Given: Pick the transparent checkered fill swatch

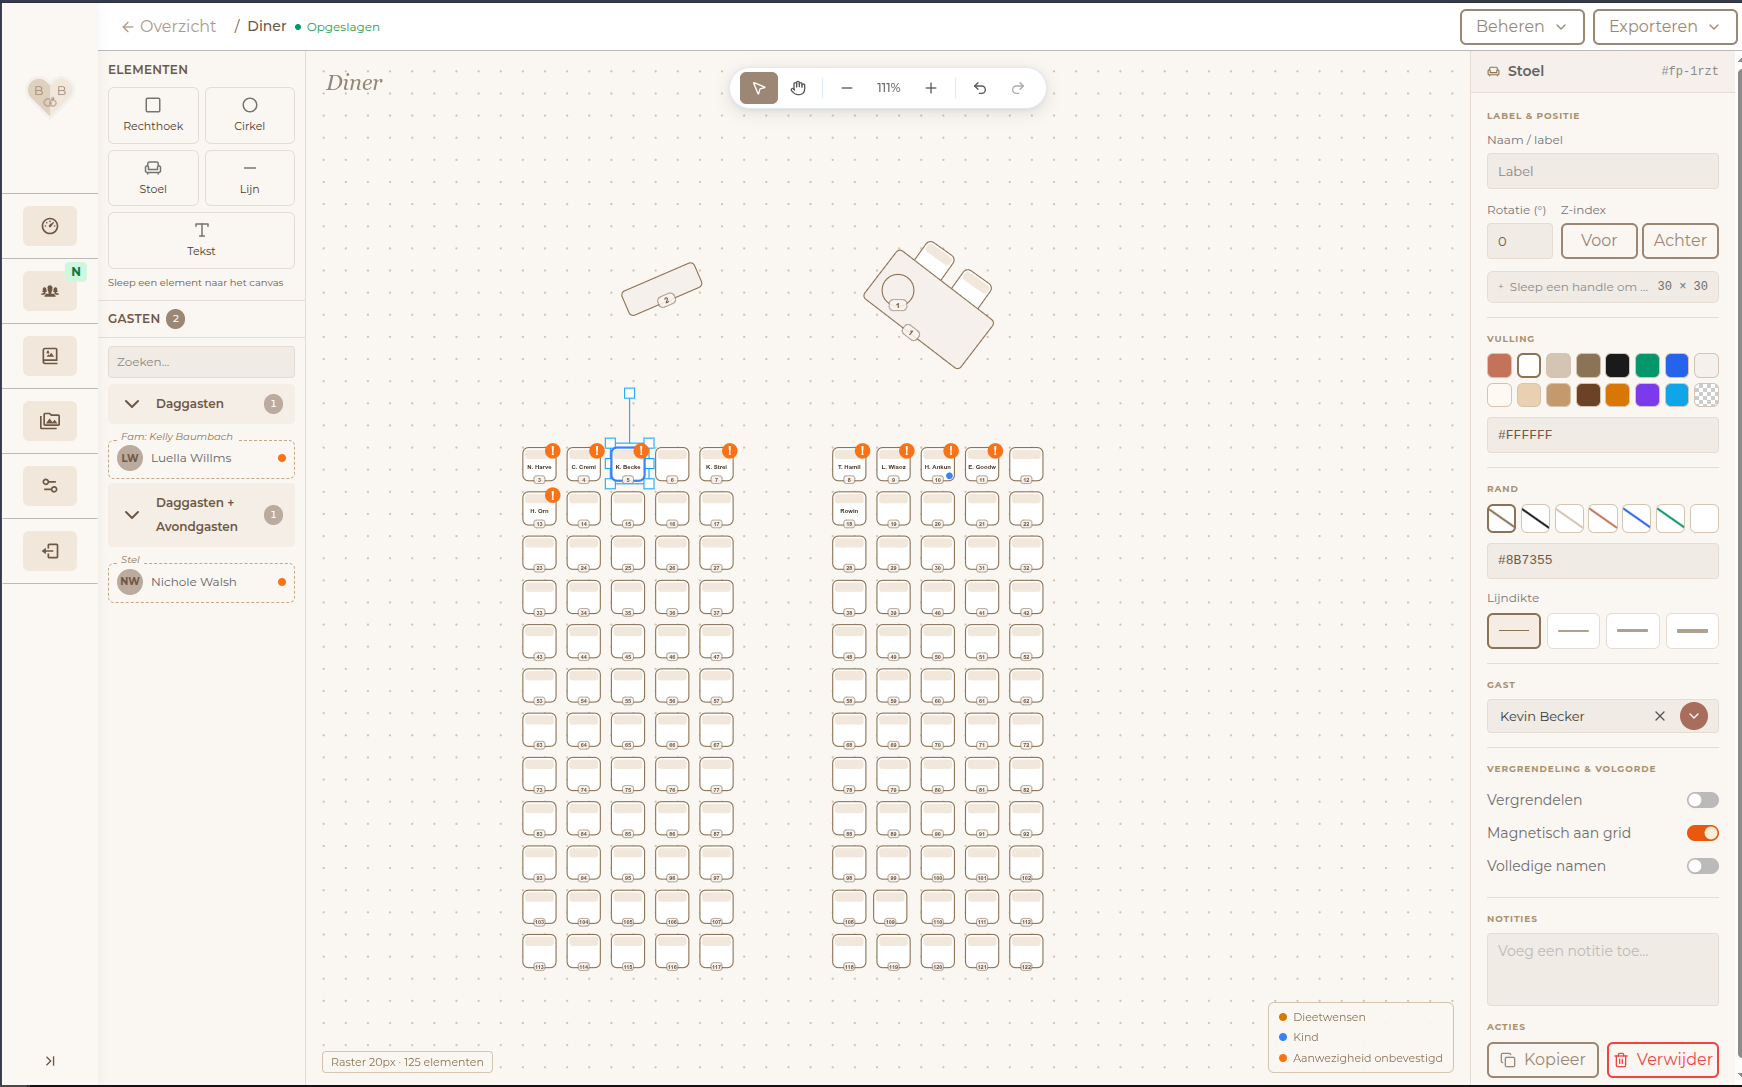Looking at the screenshot, I should [x=1707, y=395].
